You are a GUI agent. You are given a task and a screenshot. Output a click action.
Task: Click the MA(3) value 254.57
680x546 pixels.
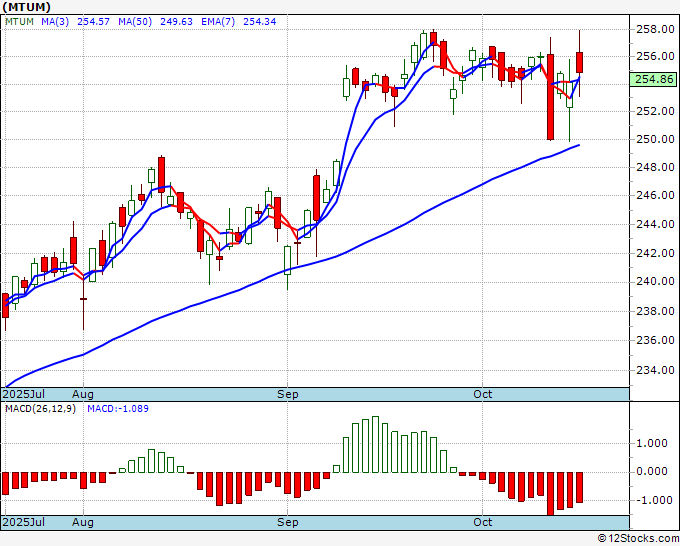click(93, 22)
